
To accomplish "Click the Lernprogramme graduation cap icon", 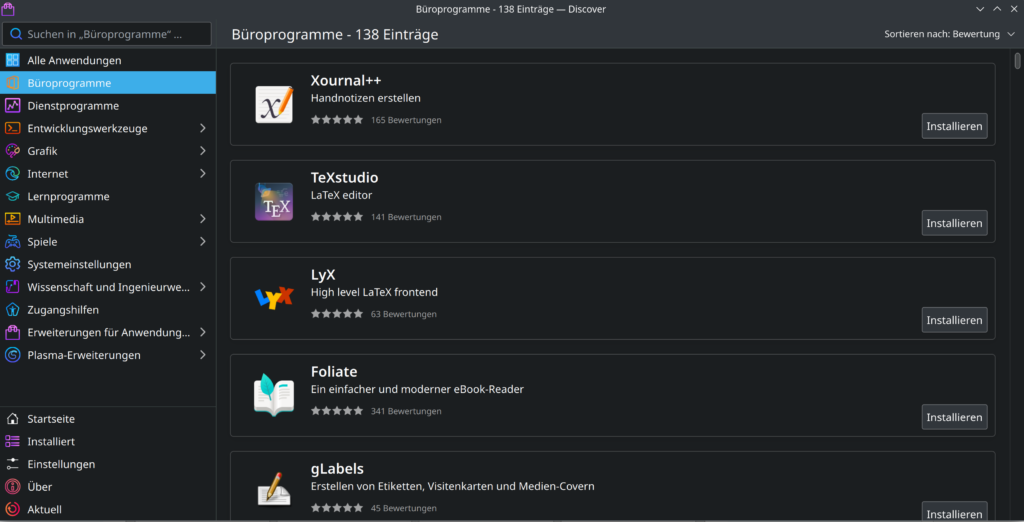I will point(12,196).
